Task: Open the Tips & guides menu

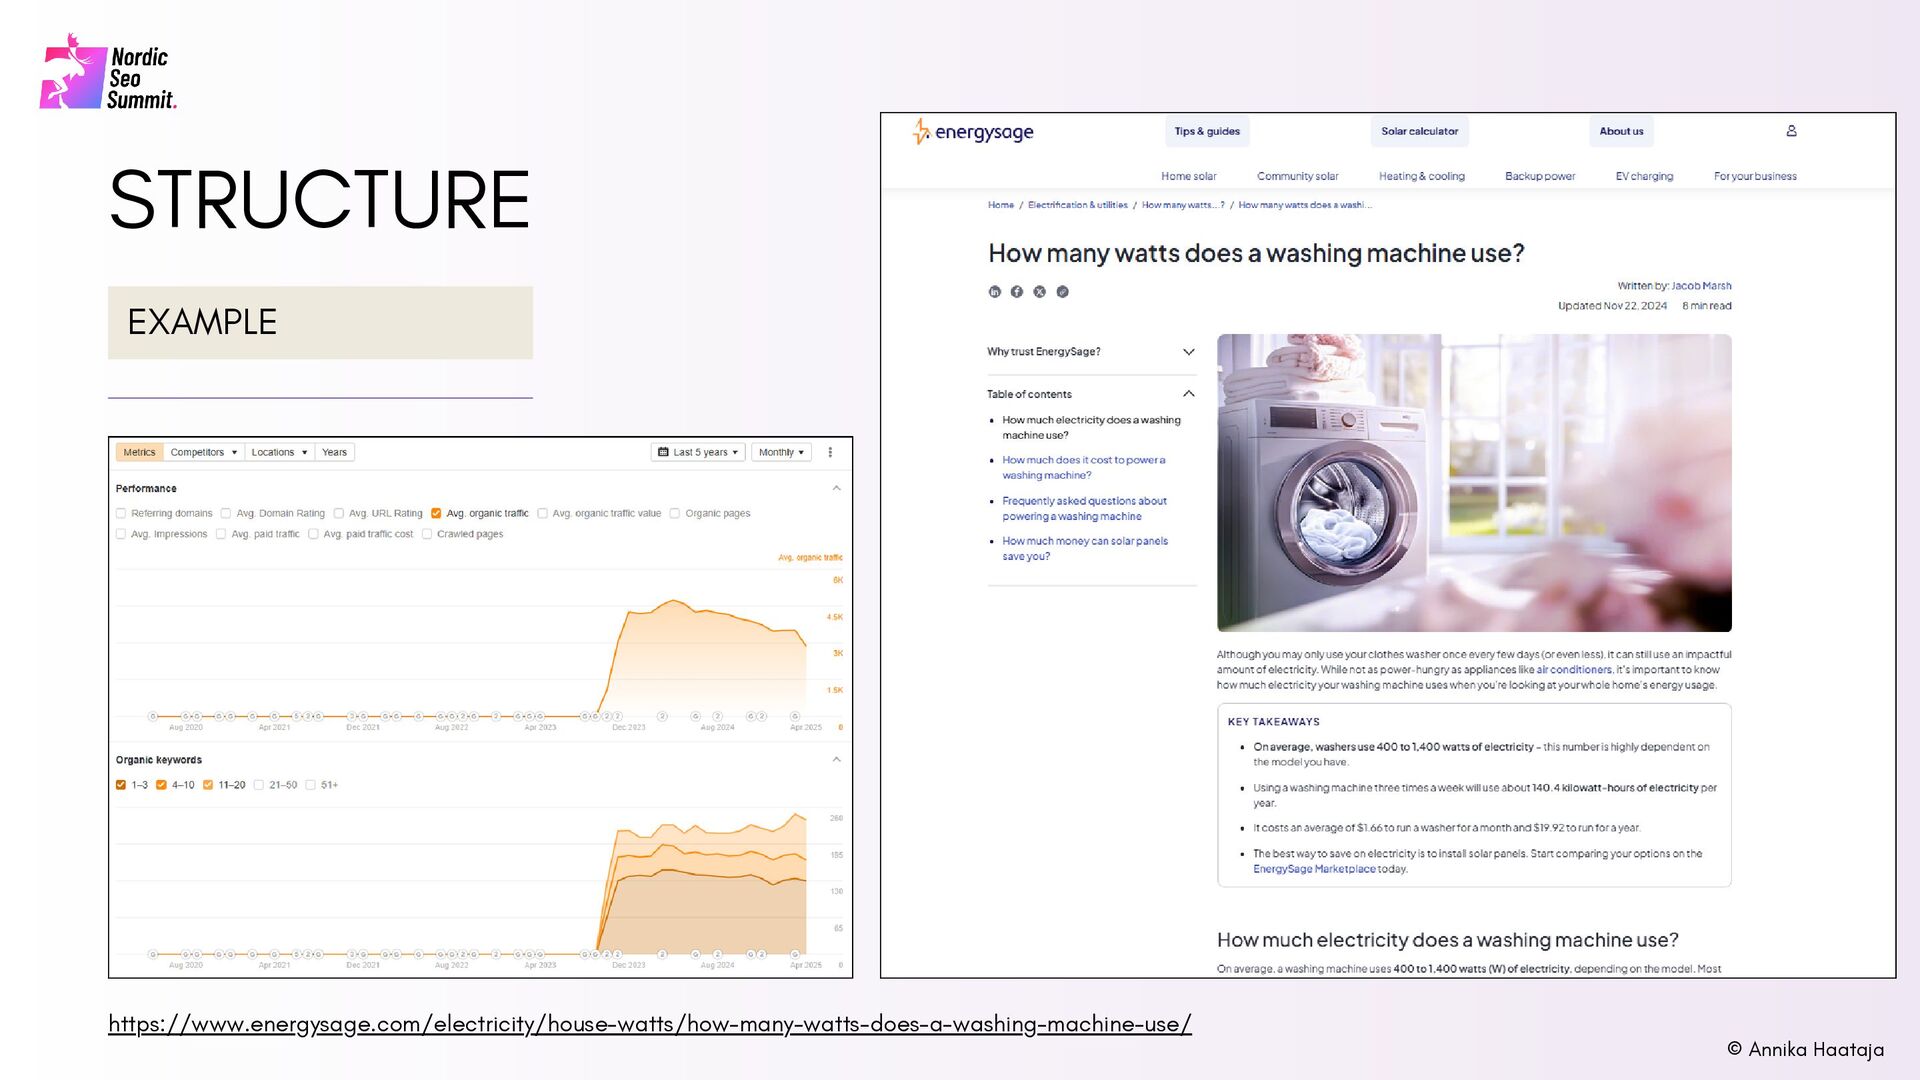Action: point(1207,132)
